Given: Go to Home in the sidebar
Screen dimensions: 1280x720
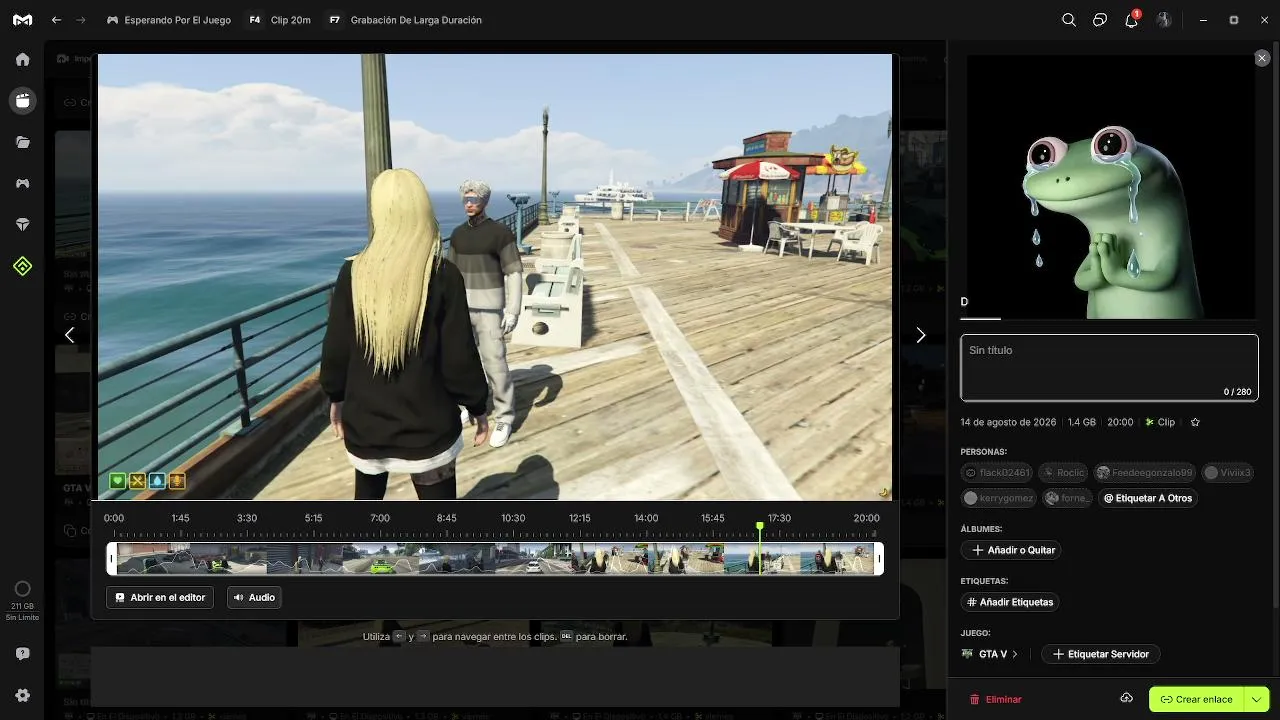Looking at the screenshot, I should (x=22, y=60).
